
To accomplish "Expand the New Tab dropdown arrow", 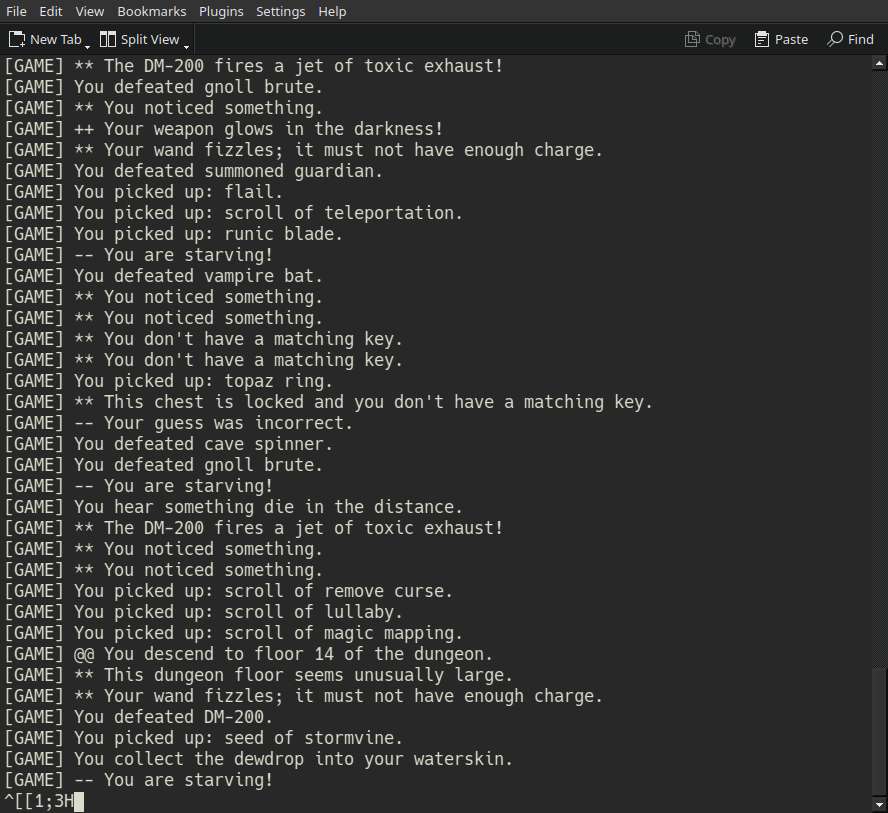I will coord(87,46).
